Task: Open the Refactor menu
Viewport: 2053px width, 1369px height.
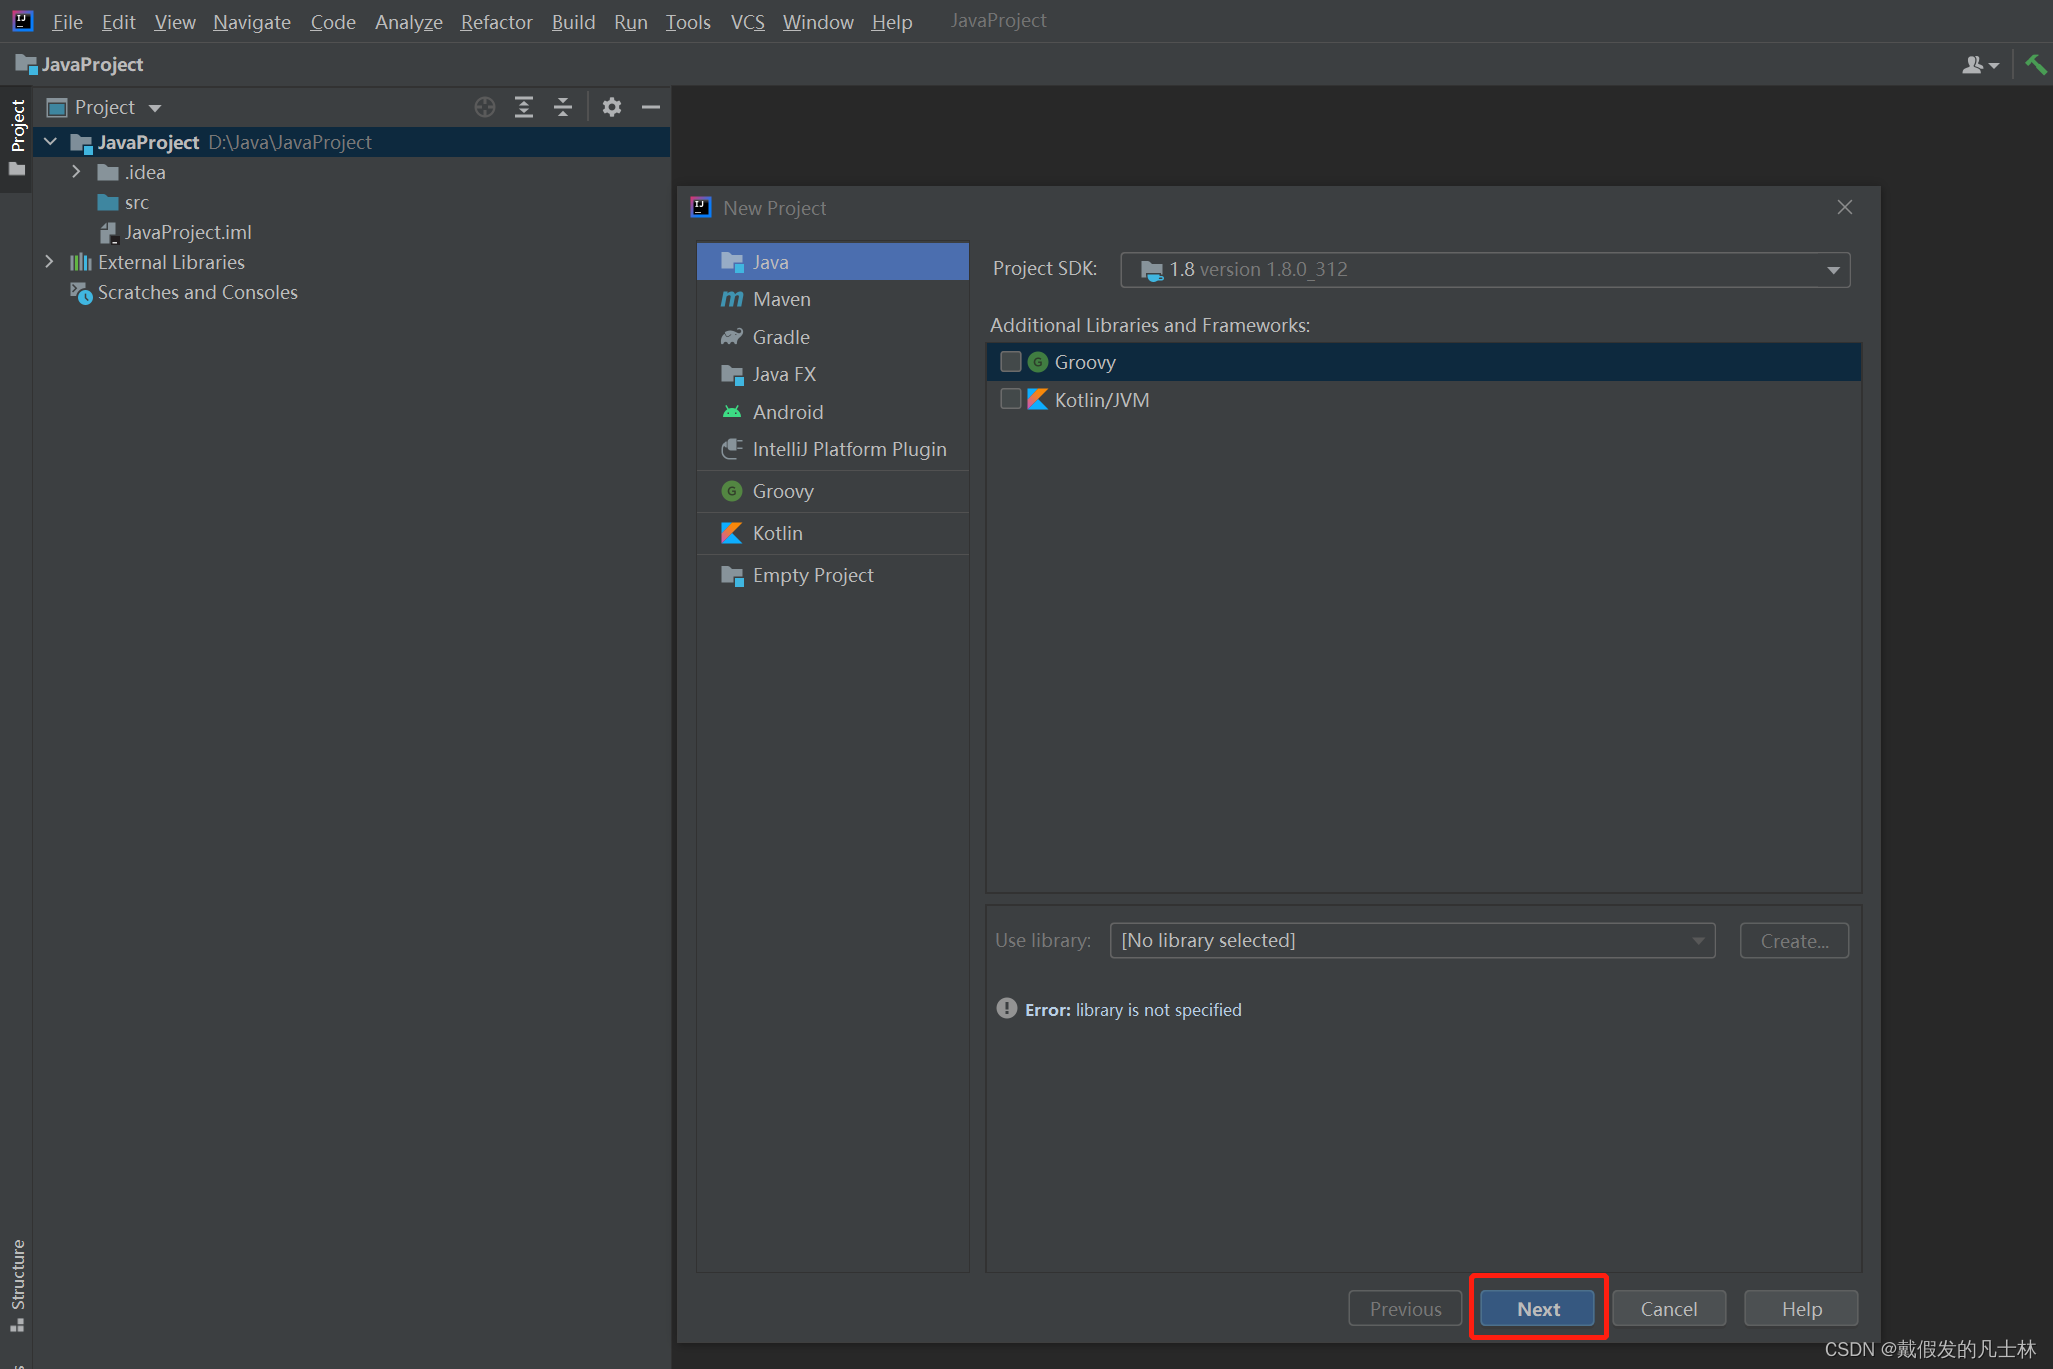Action: pos(496,21)
